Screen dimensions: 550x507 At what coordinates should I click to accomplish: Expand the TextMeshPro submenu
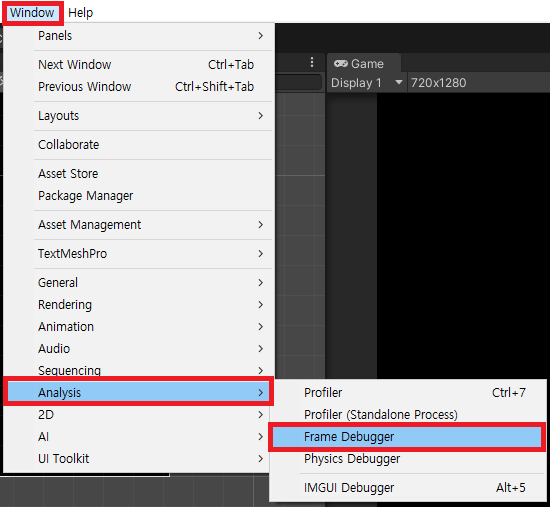139,254
